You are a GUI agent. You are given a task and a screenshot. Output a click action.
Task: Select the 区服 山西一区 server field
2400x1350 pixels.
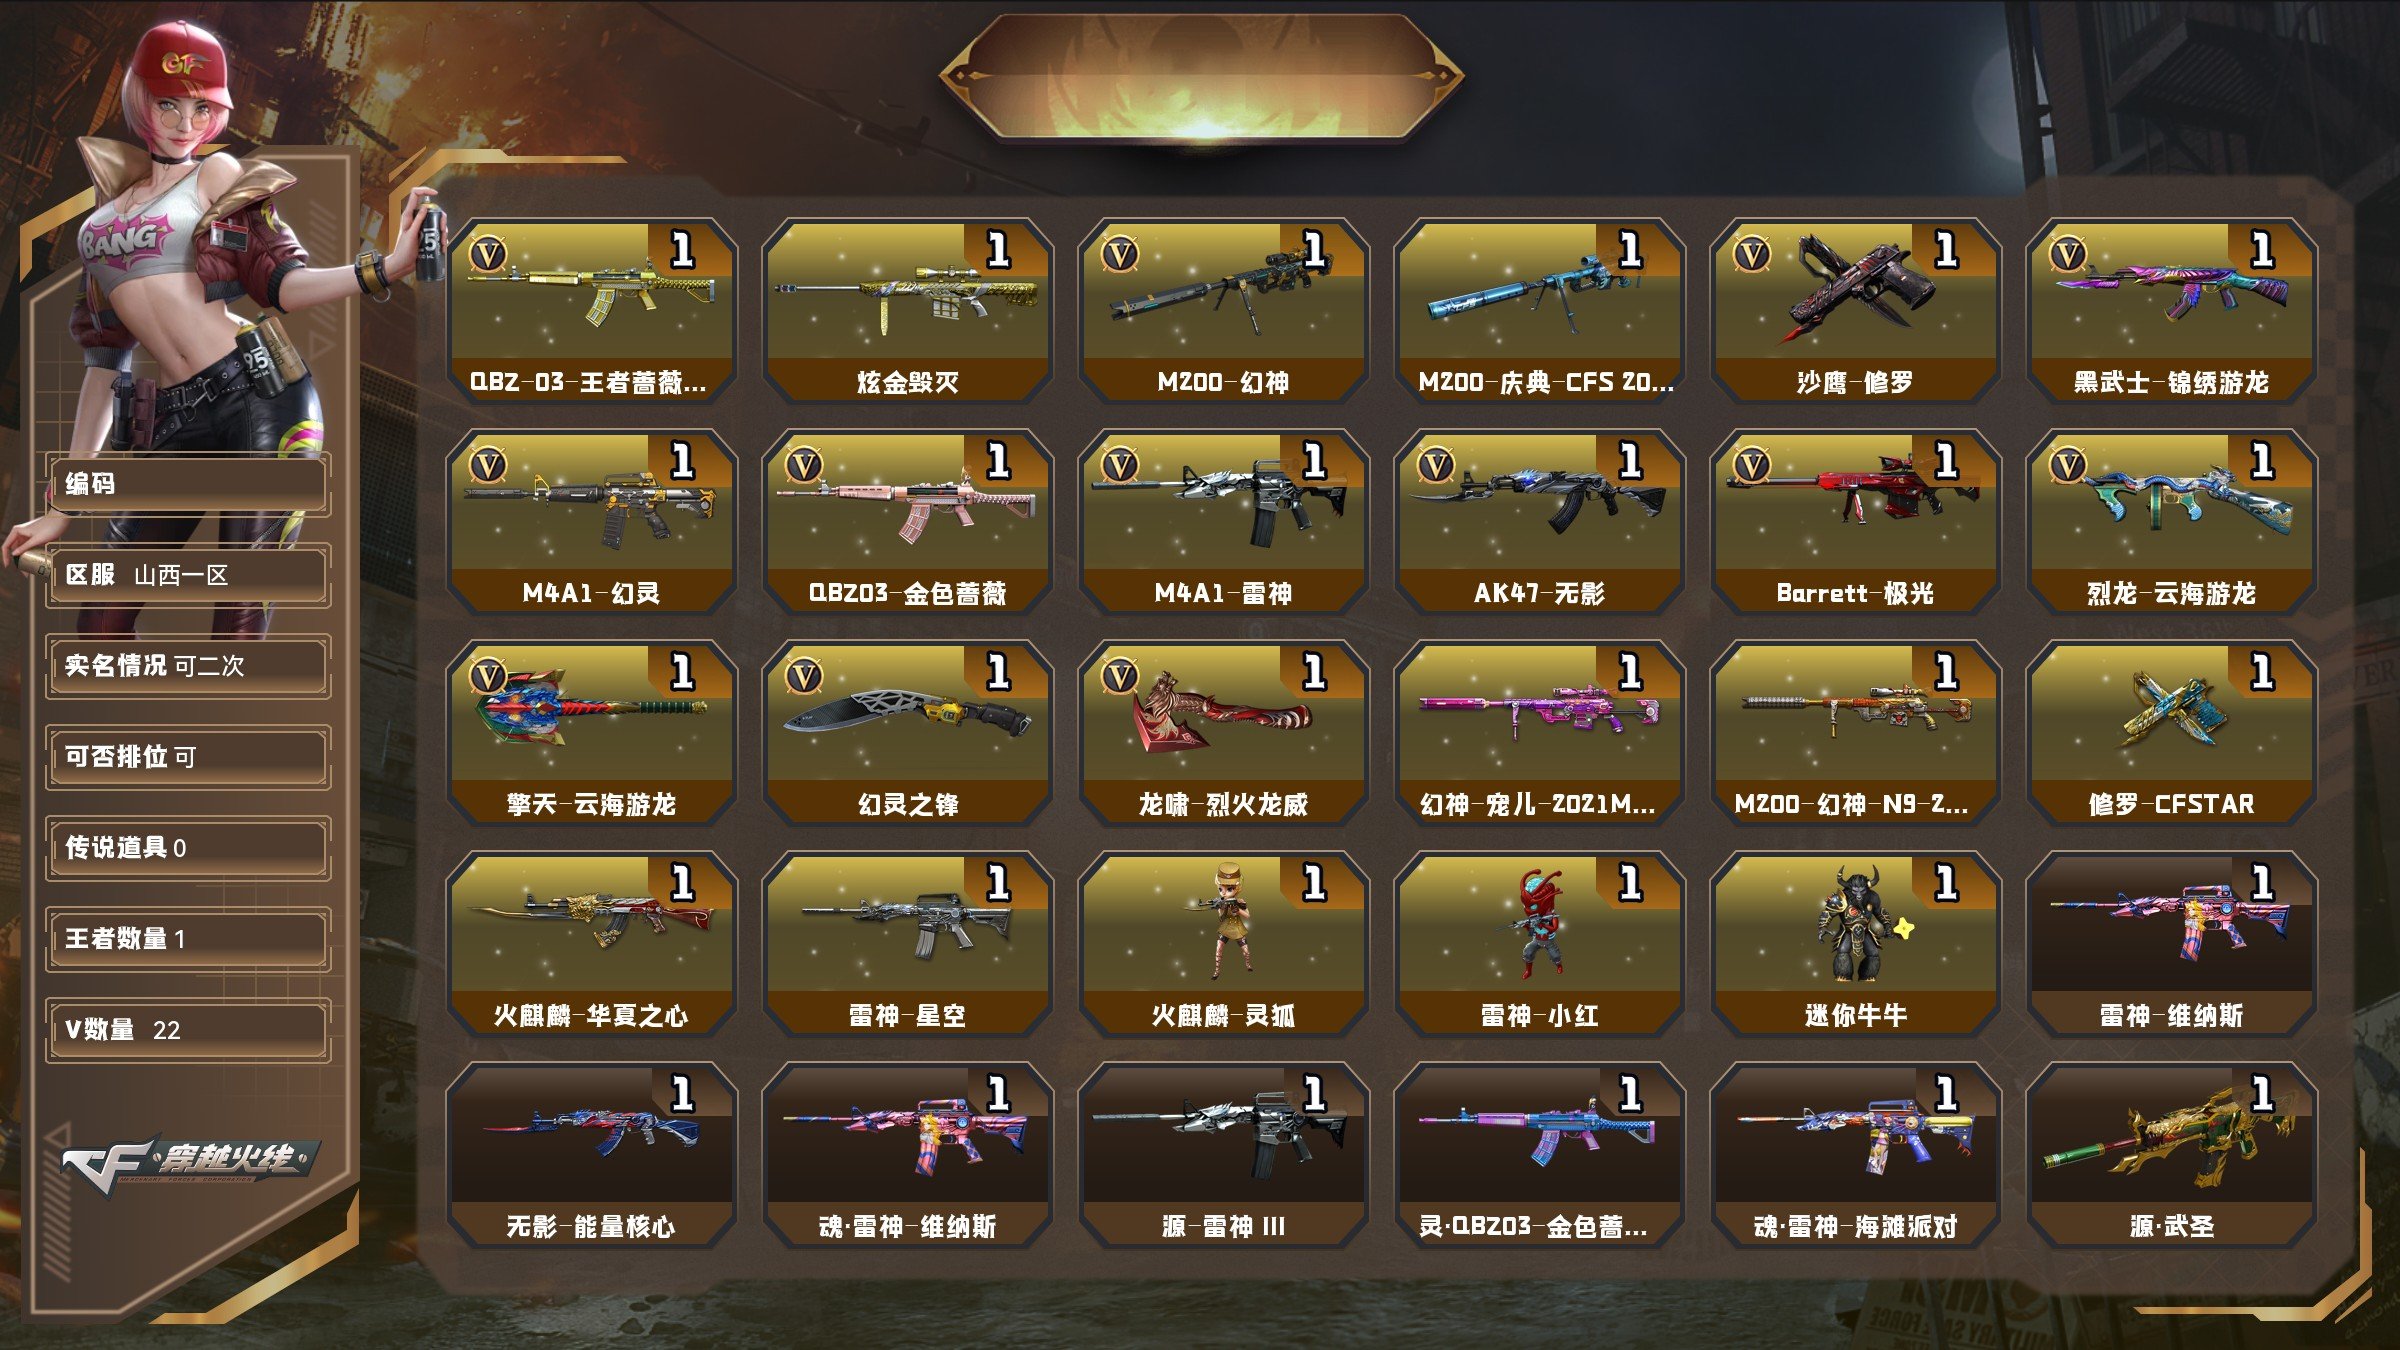(188, 575)
